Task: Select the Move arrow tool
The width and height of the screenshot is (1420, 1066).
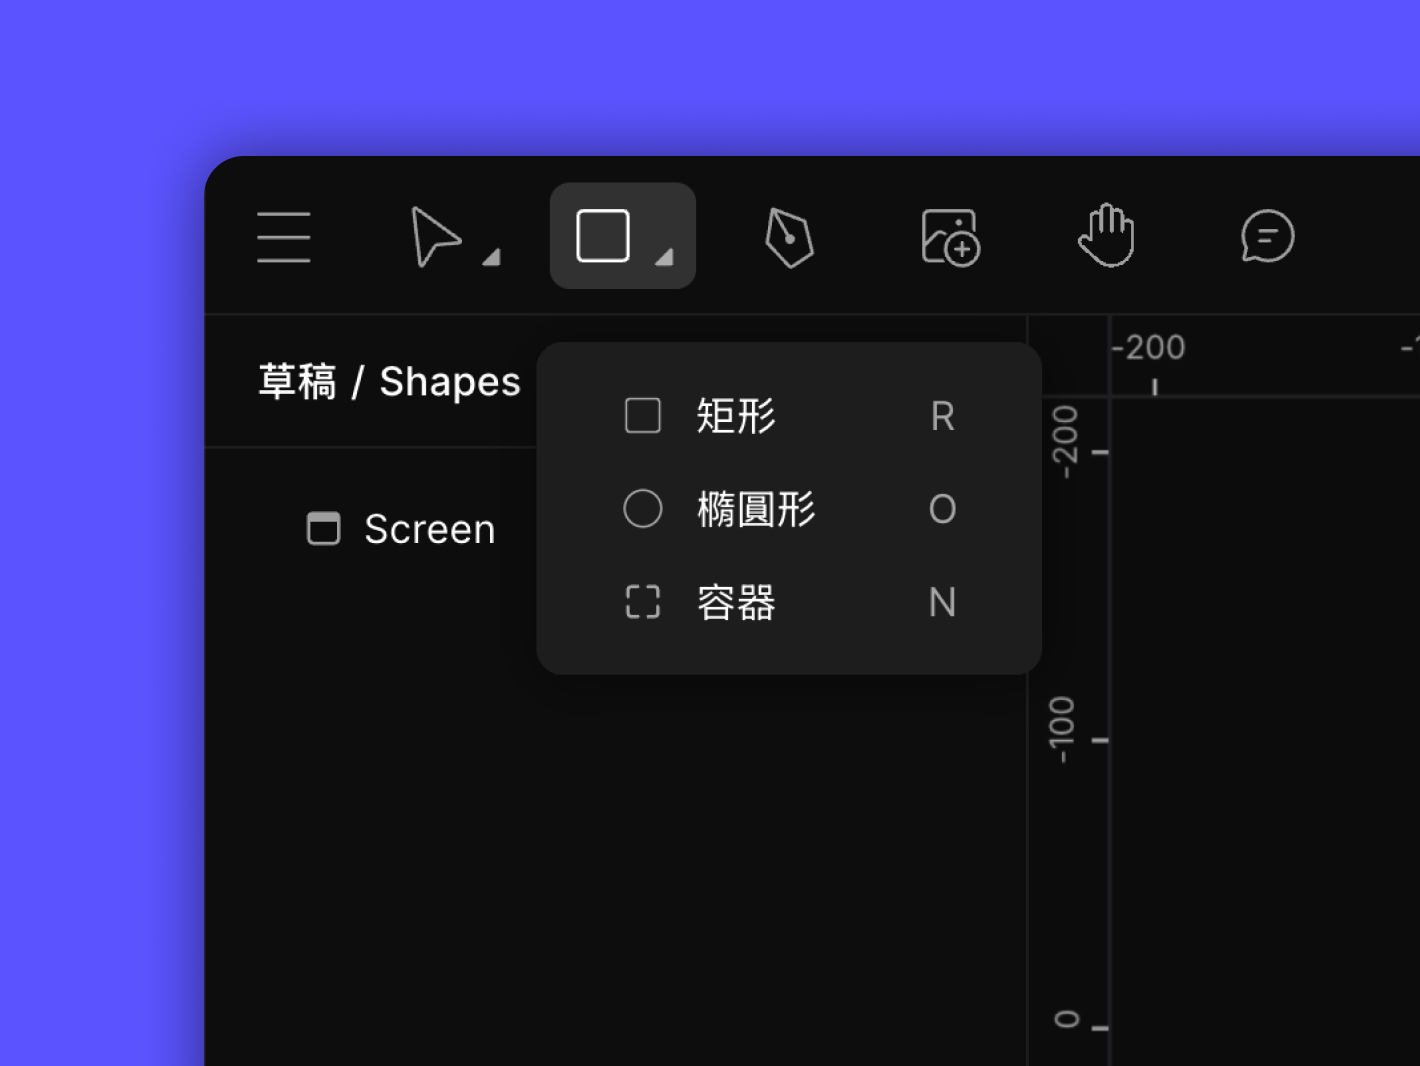Action: pyautogui.click(x=436, y=237)
